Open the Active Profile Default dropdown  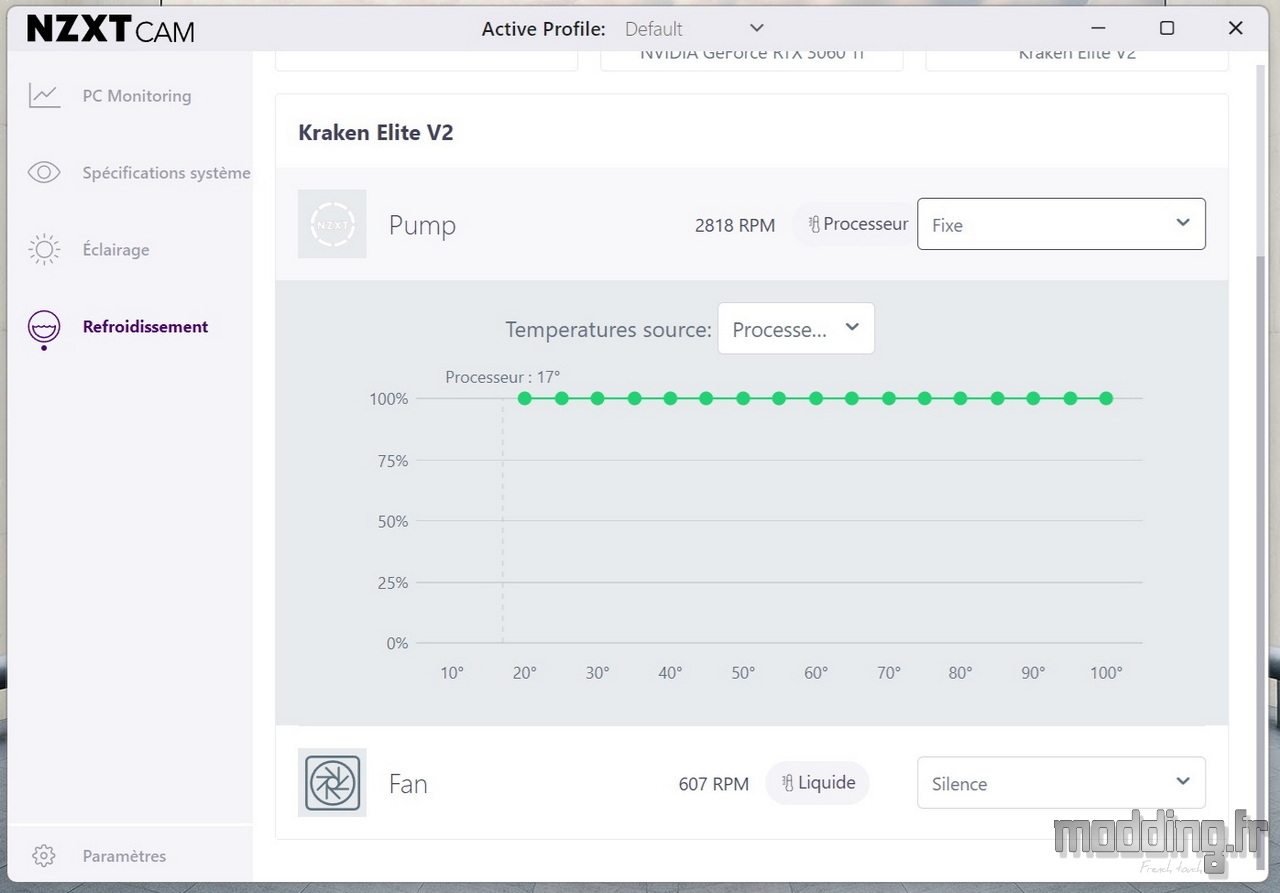pyautogui.click(x=694, y=29)
